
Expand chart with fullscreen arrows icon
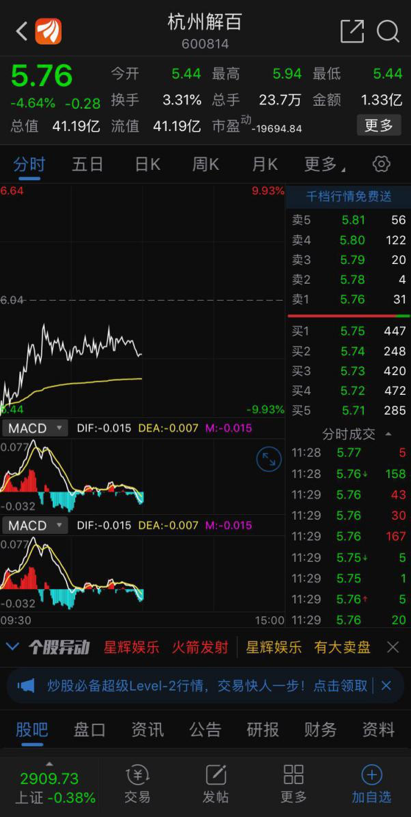[x=269, y=459]
